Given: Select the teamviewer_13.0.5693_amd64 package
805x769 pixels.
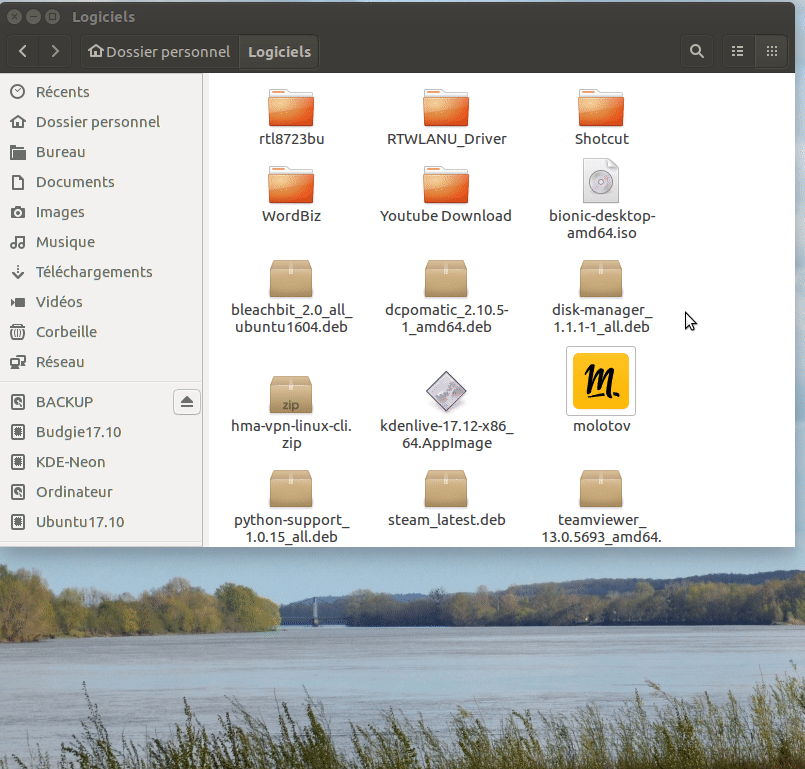Looking at the screenshot, I should [x=601, y=507].
